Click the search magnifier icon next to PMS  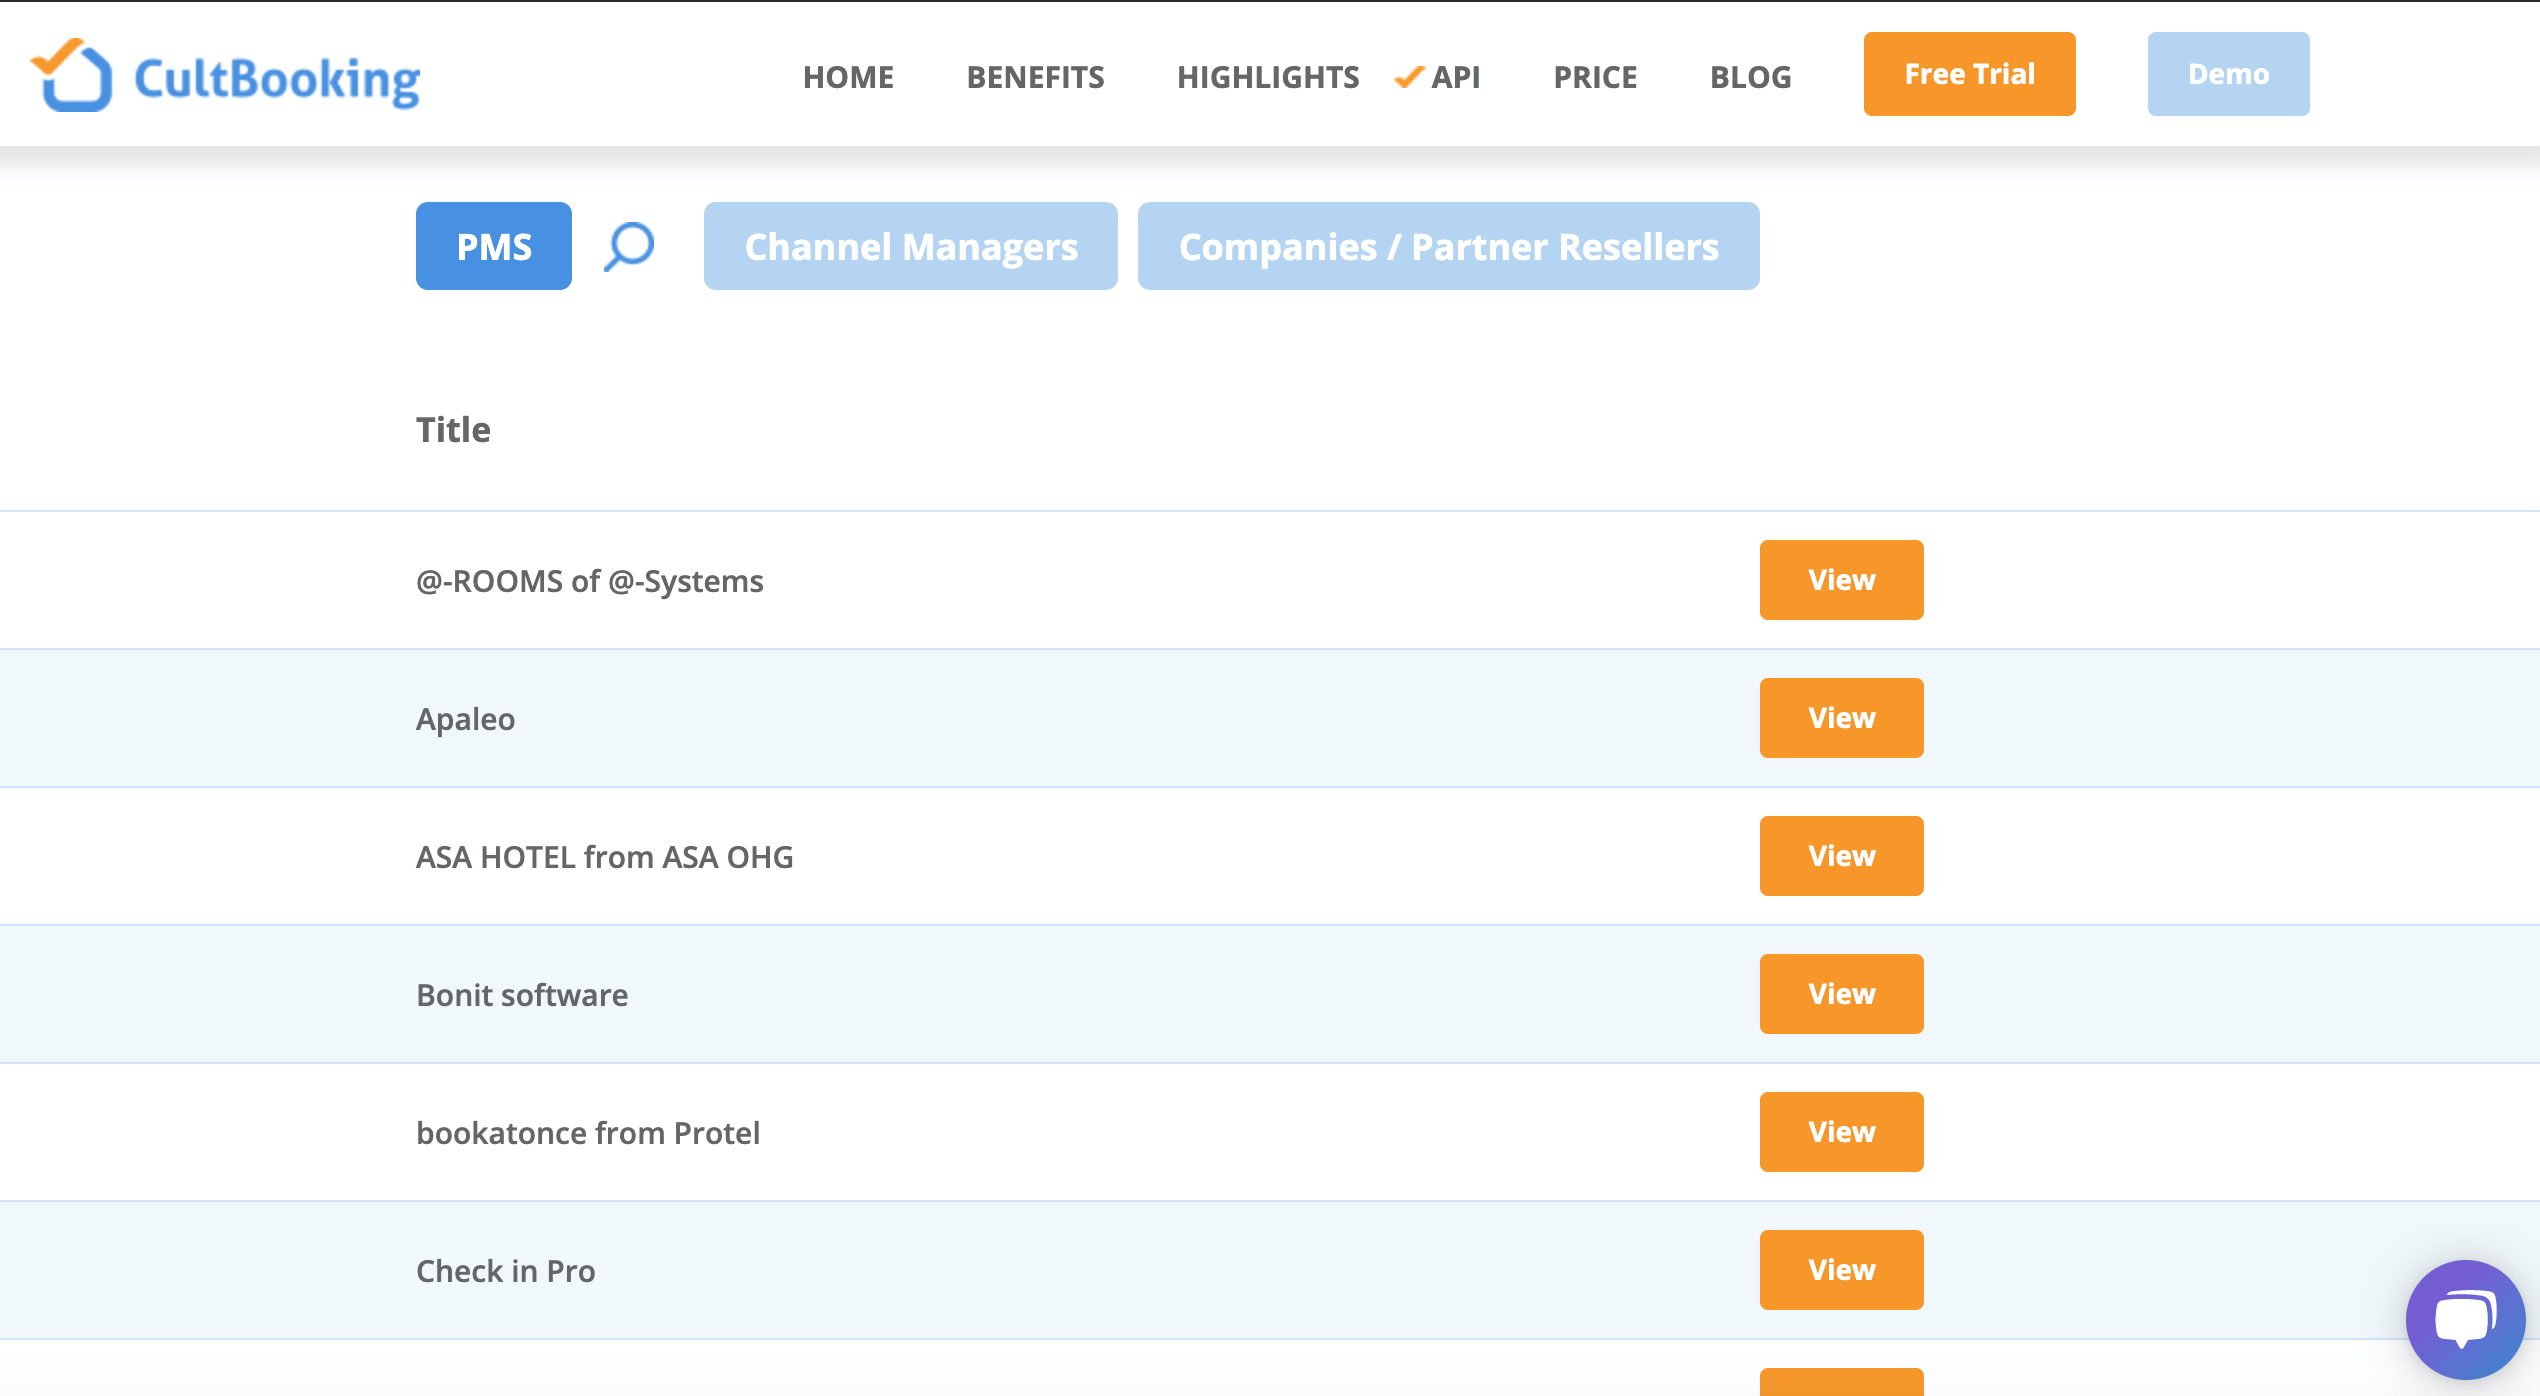pos(626,246)
